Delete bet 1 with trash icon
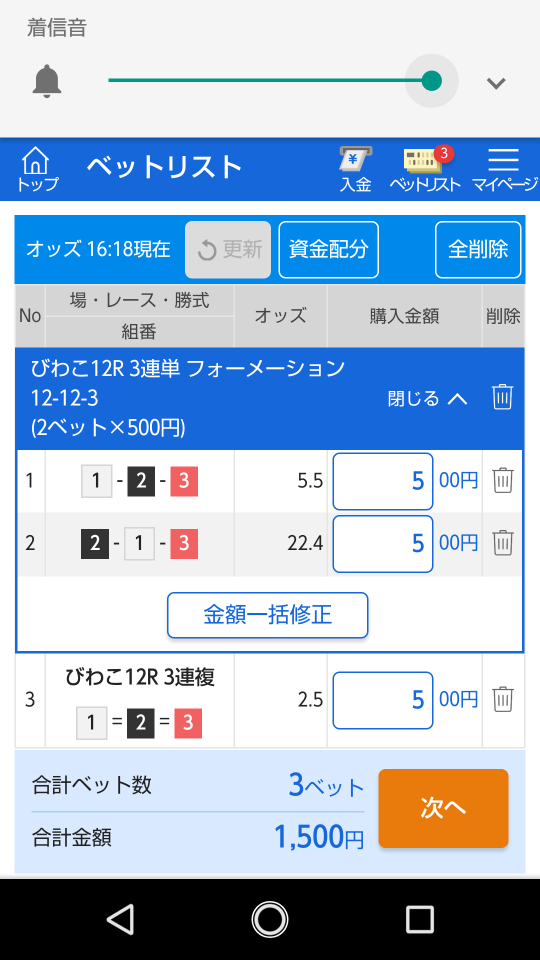This screenshot has width=540, height=960. point(503,481)
